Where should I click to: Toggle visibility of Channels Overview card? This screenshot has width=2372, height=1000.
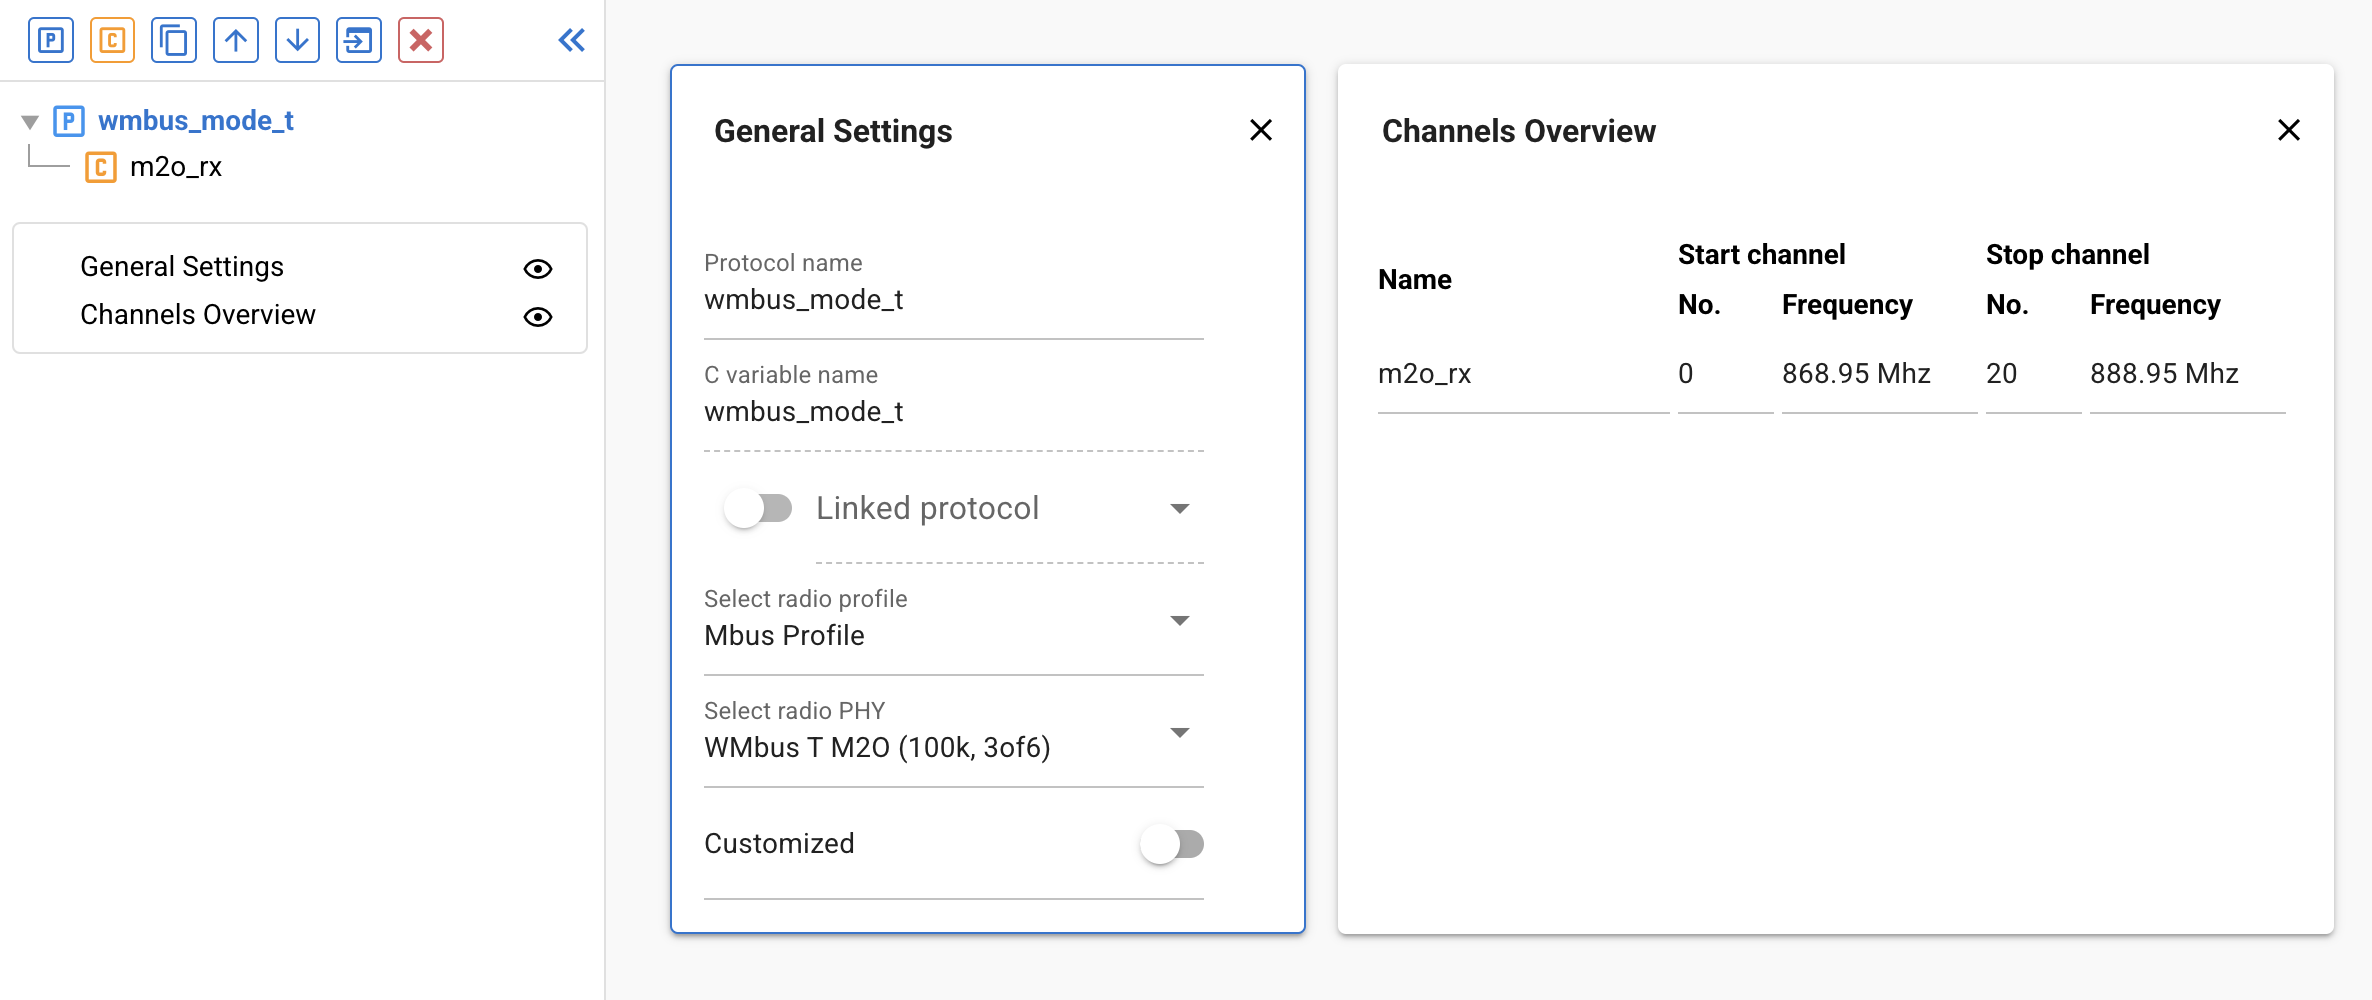coord(538,316)
